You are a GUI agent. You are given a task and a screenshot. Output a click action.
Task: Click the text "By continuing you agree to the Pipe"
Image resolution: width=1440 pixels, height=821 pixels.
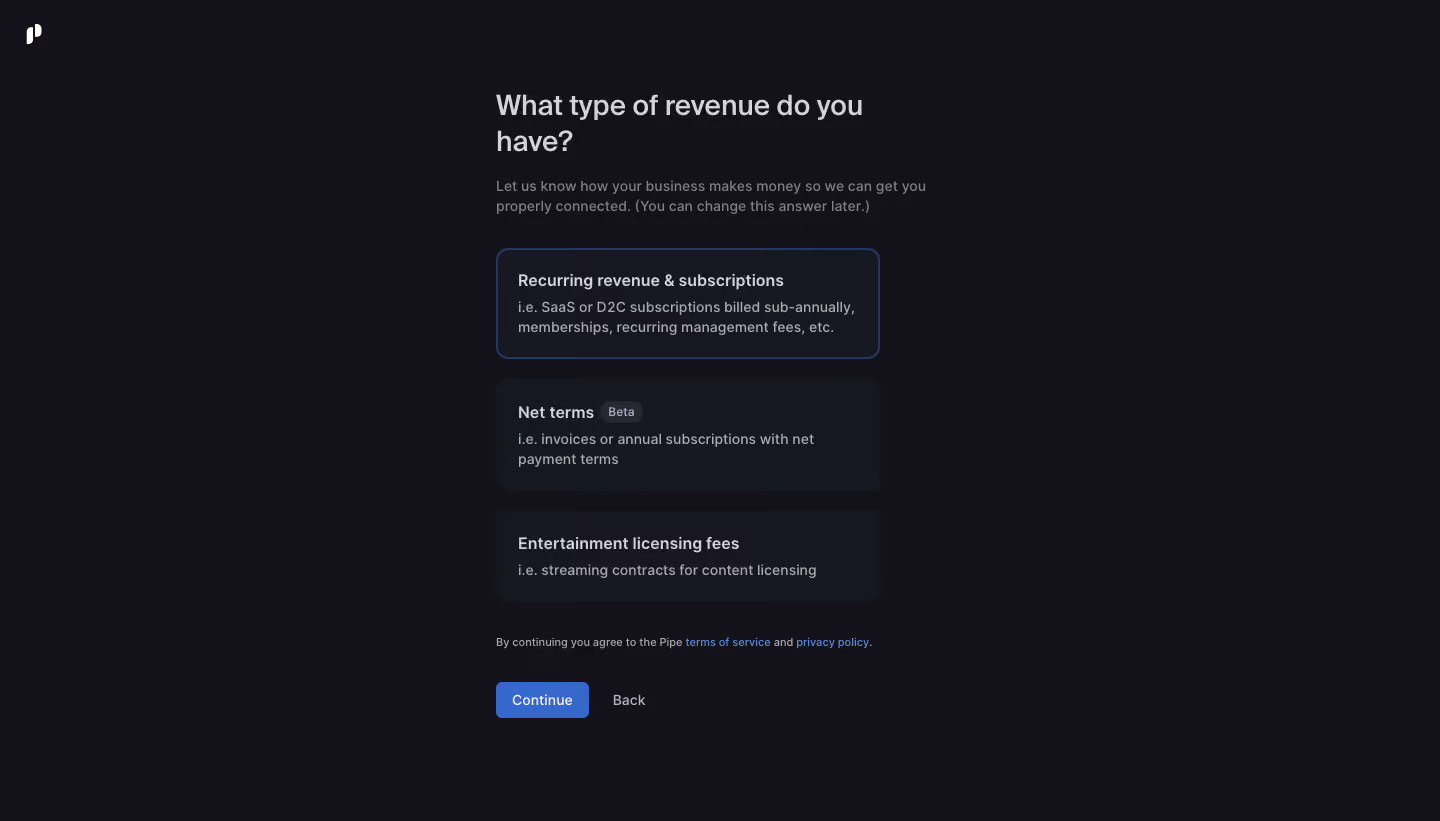tap(589, 642)
